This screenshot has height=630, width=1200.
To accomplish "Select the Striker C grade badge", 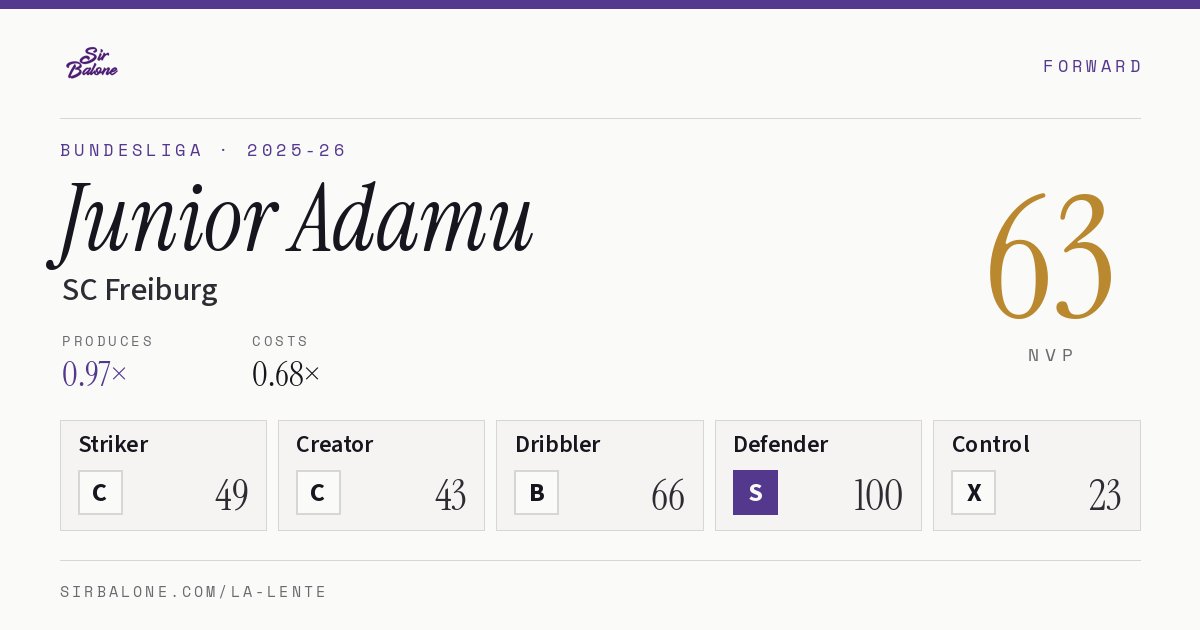I will [100, 493].
